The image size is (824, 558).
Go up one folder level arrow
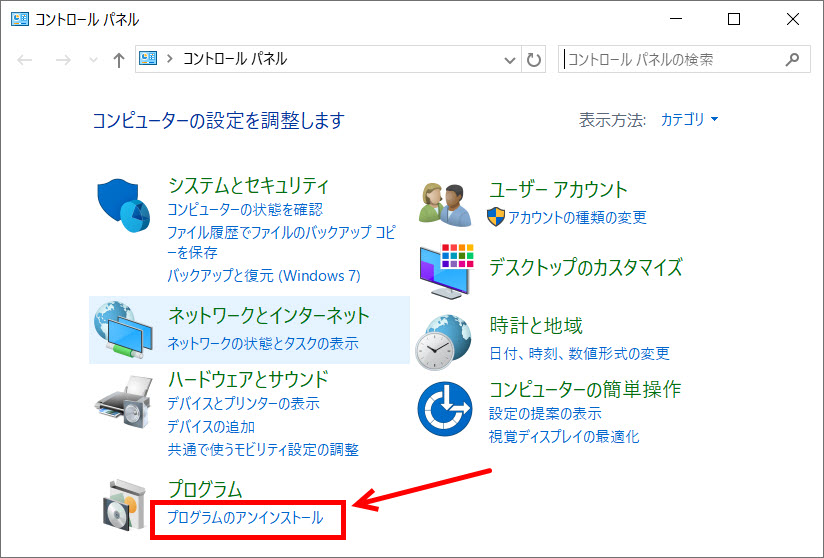coord(119,60)
